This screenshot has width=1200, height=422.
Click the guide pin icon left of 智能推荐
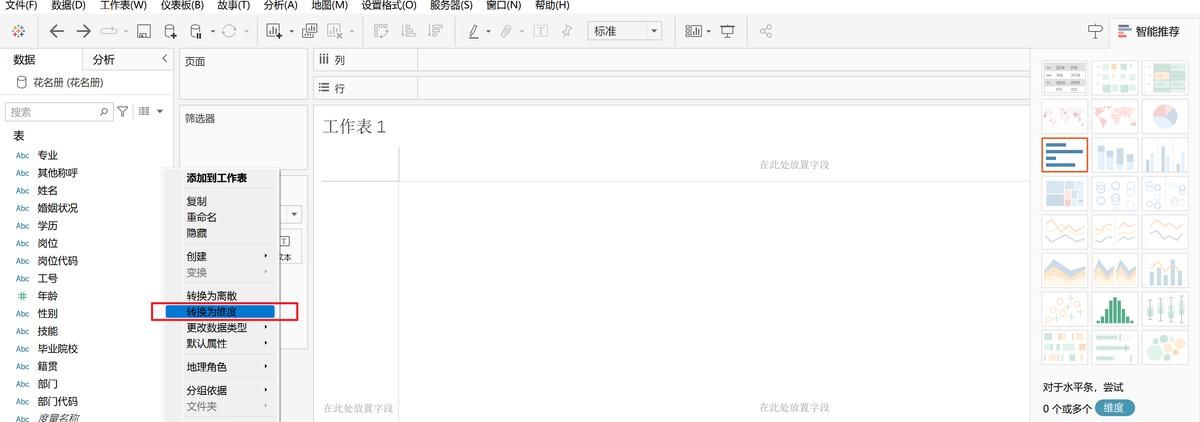tap(1096, 31)
